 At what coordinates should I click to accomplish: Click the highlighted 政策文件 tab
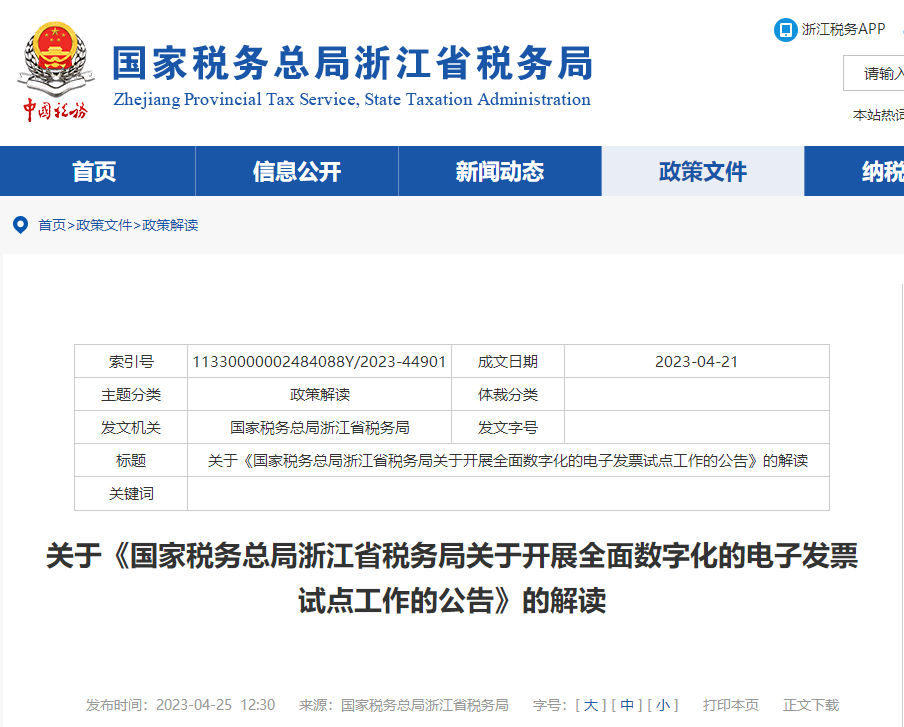coord(703,170)
